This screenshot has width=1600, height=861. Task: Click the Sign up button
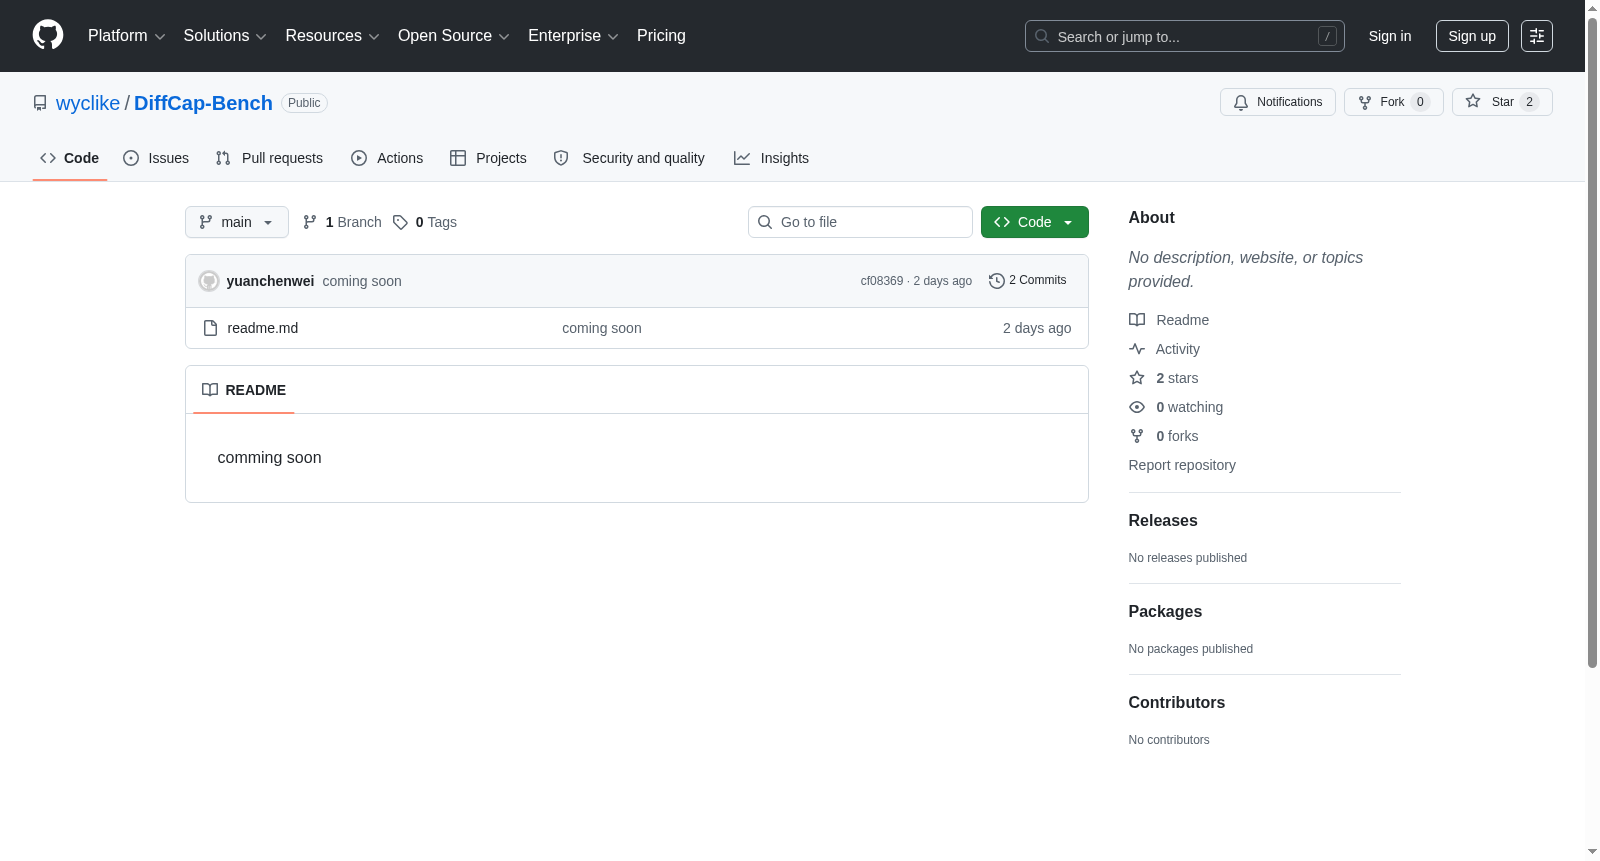1472,36
